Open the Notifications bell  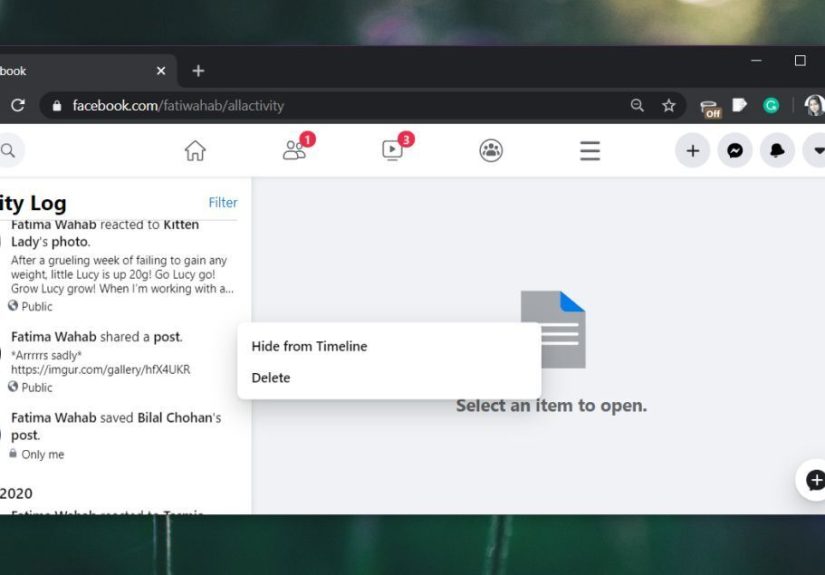coord(777,151)
